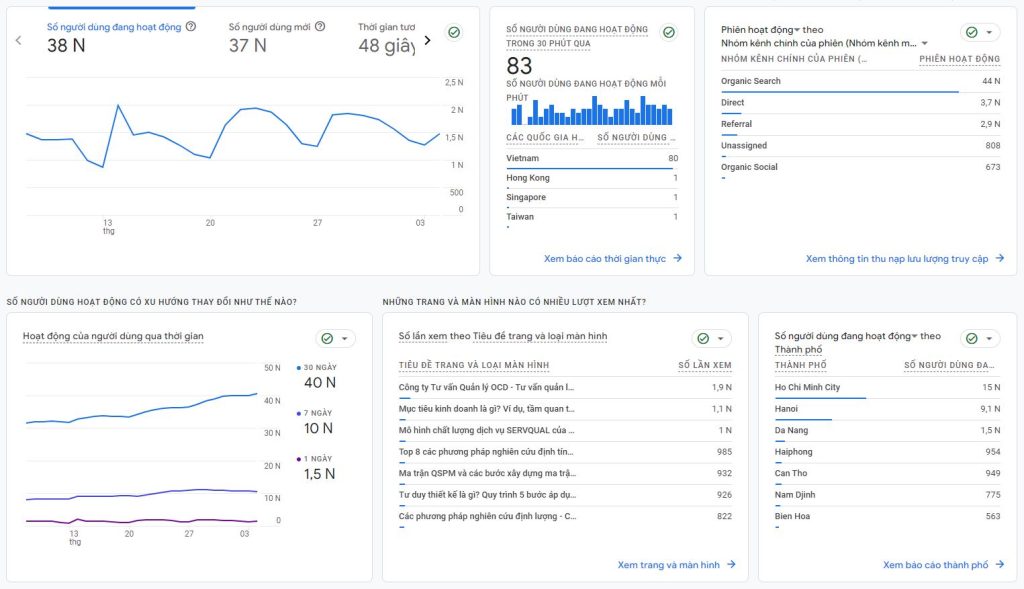Screen dimensions: 1024x589
Task: Click green check icon above the main line chart
Action: coord(454,32)
